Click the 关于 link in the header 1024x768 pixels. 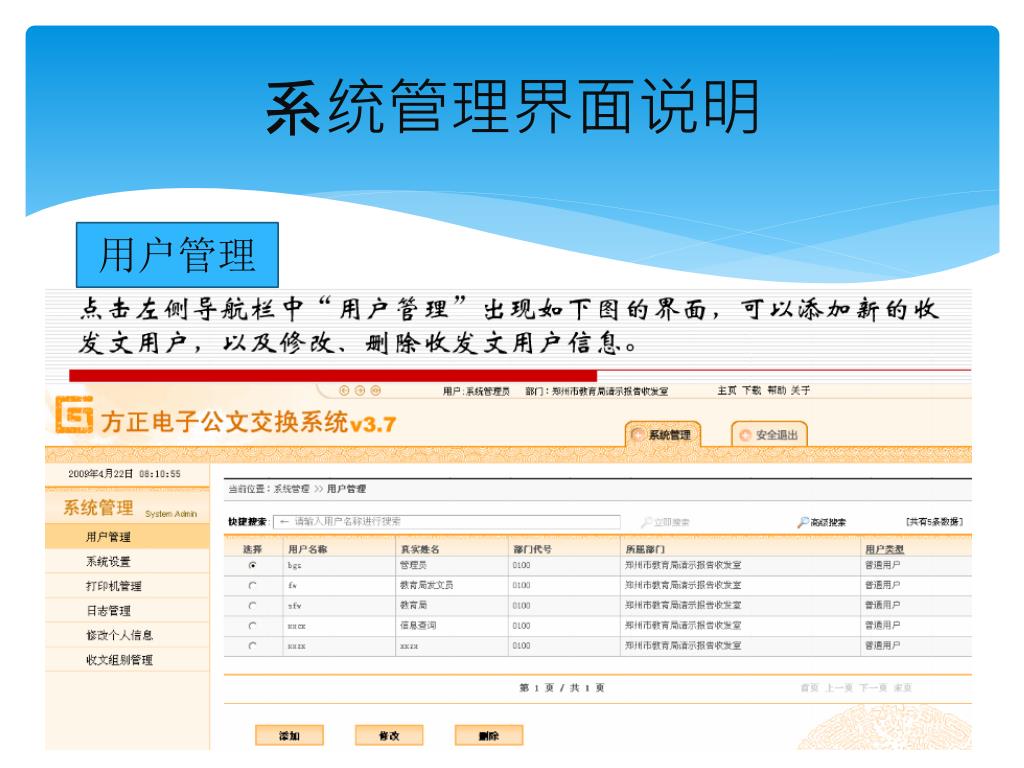pos(801,391)
